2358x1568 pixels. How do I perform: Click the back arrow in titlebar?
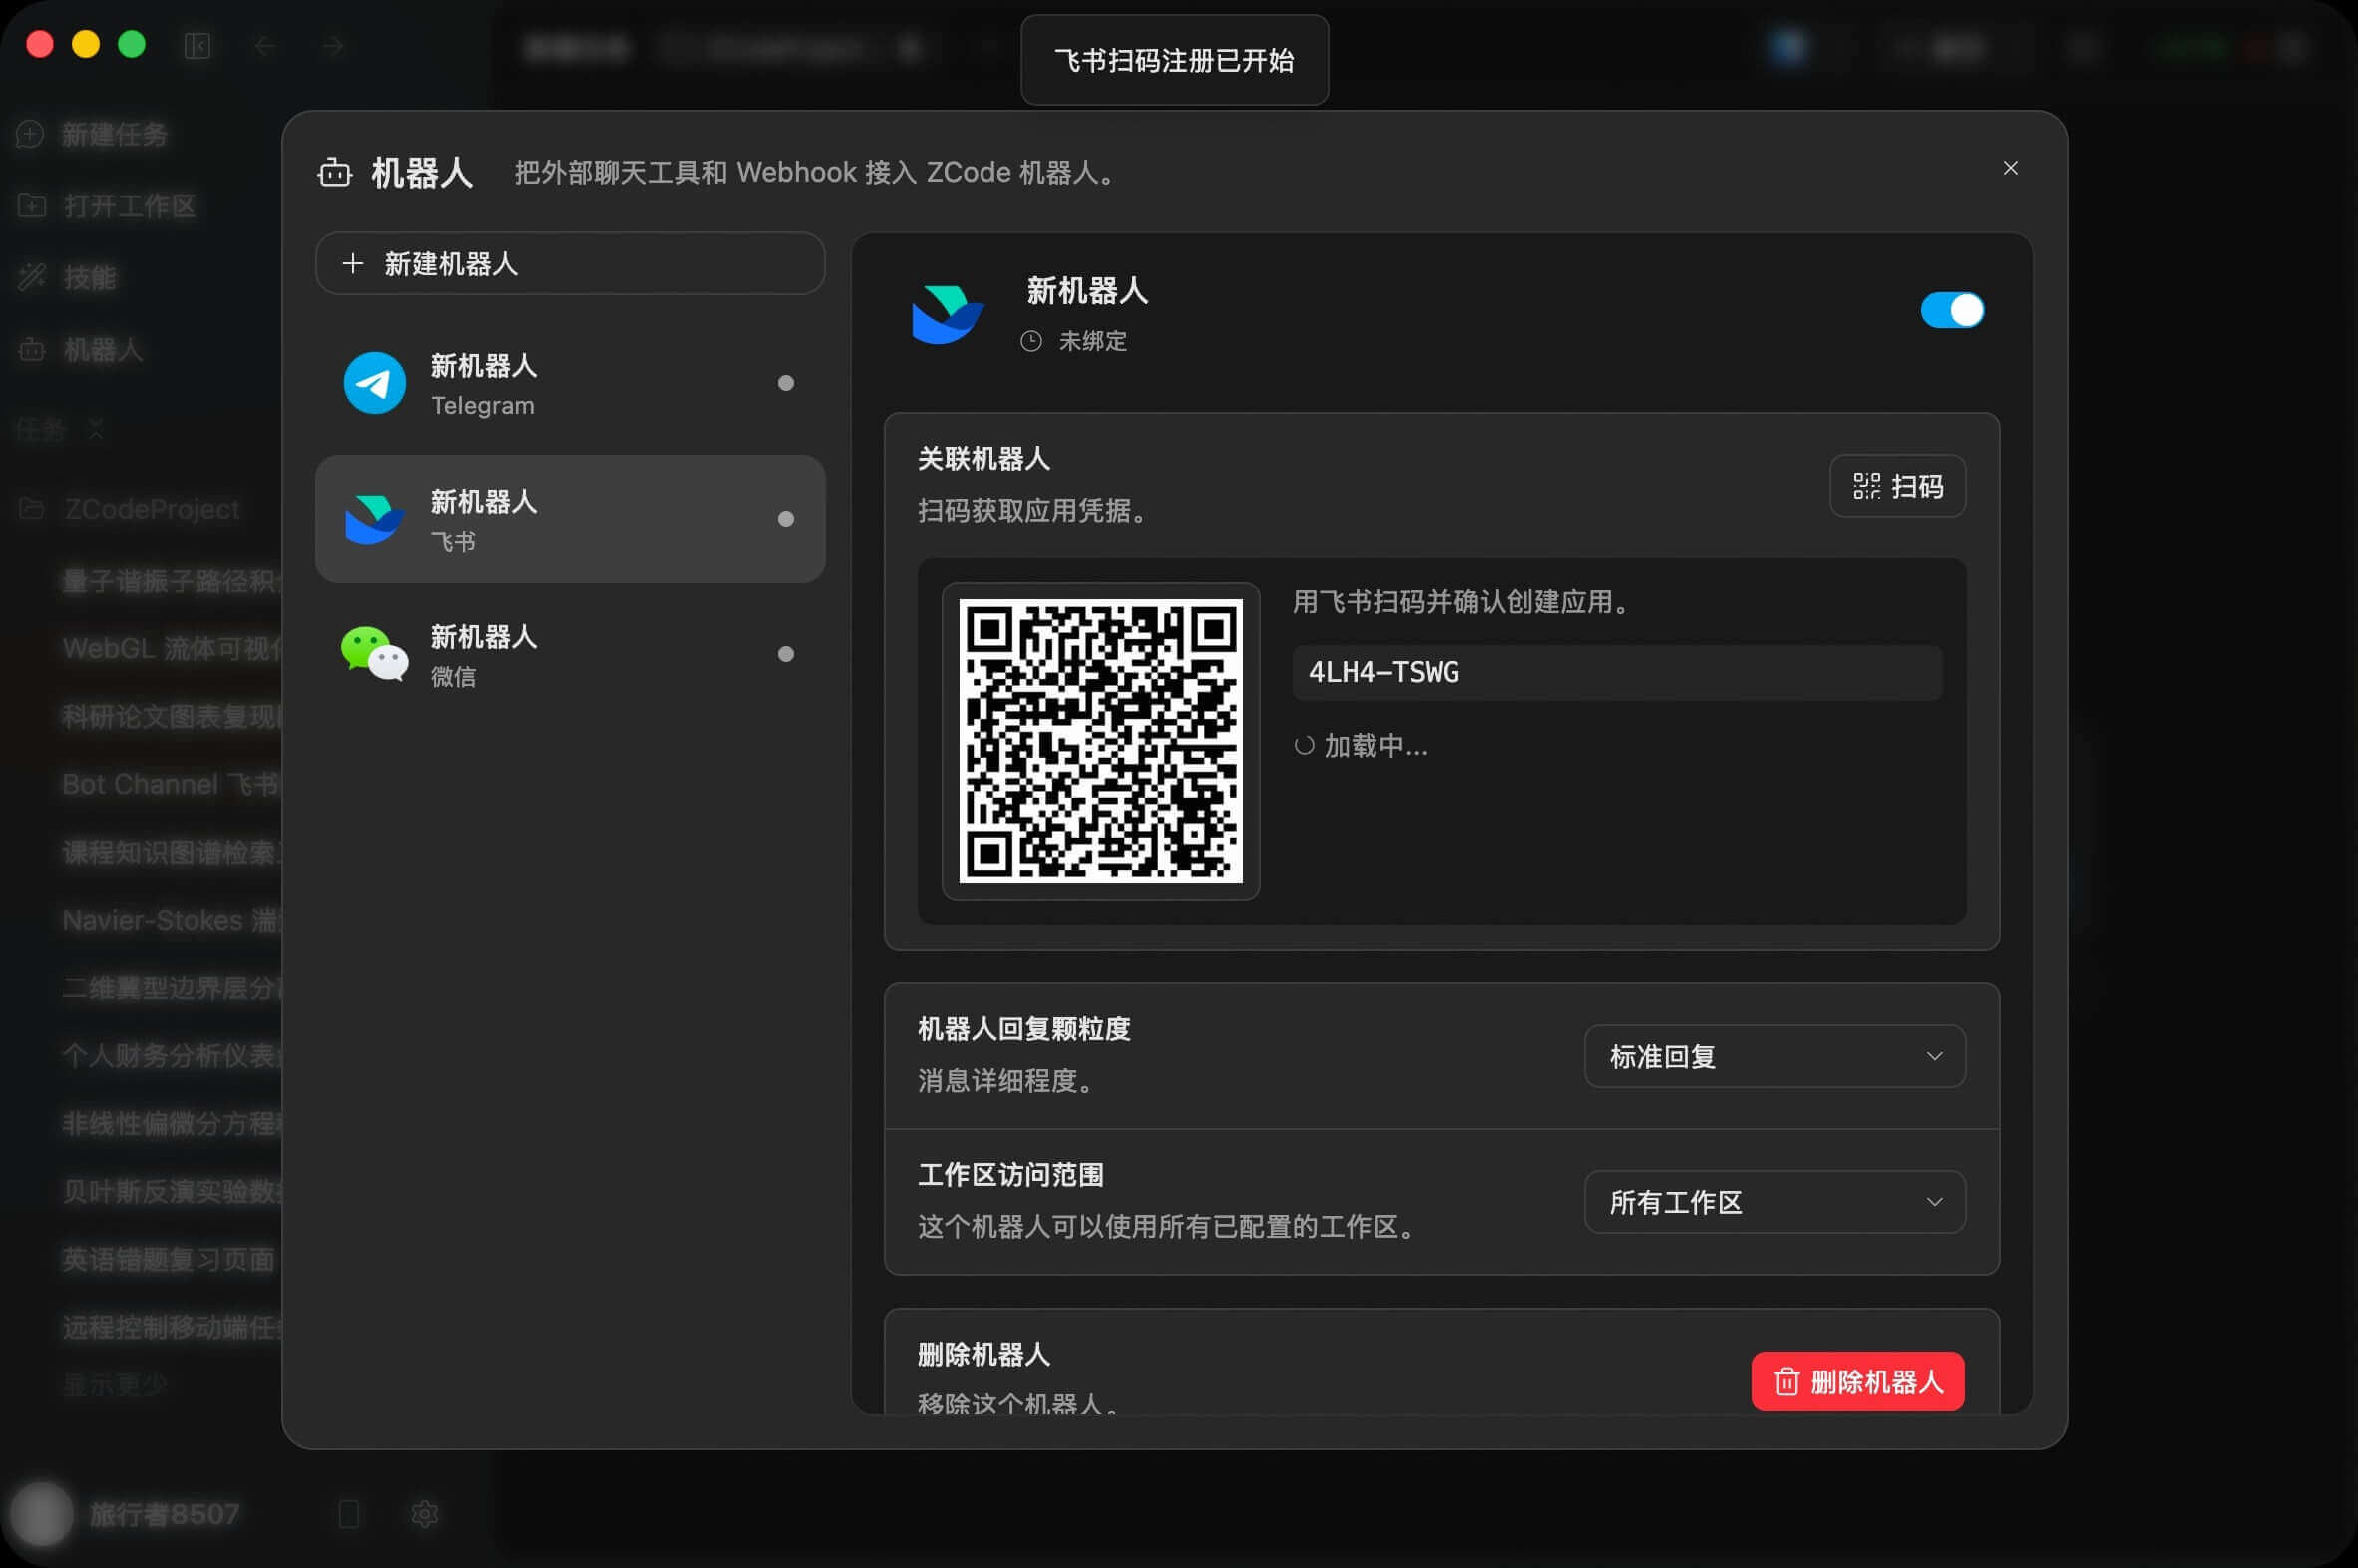pos(264,46)
